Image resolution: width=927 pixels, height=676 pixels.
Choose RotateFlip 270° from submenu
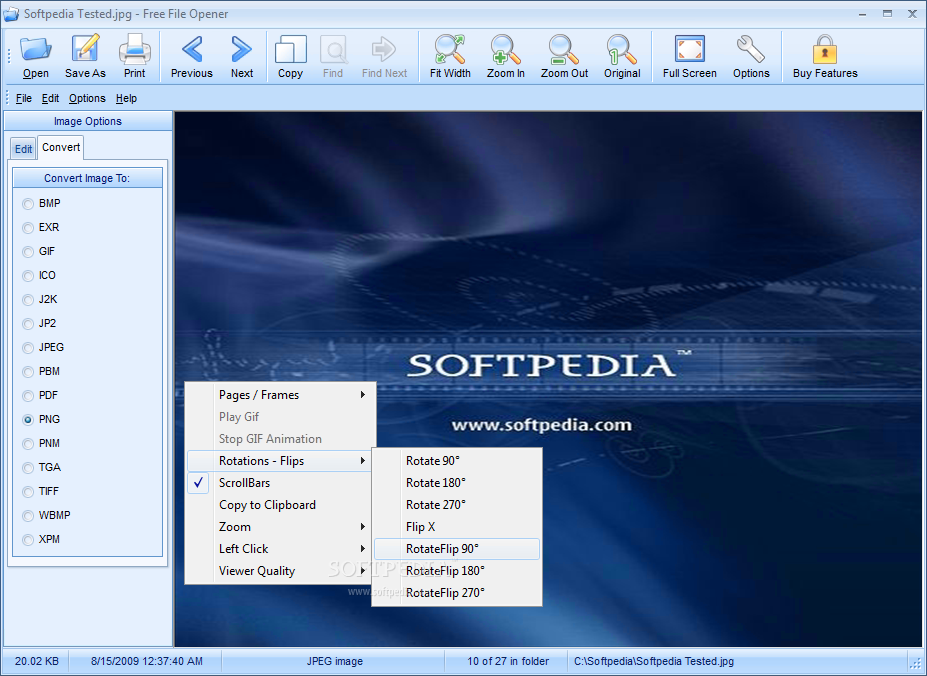coord(457,593)
